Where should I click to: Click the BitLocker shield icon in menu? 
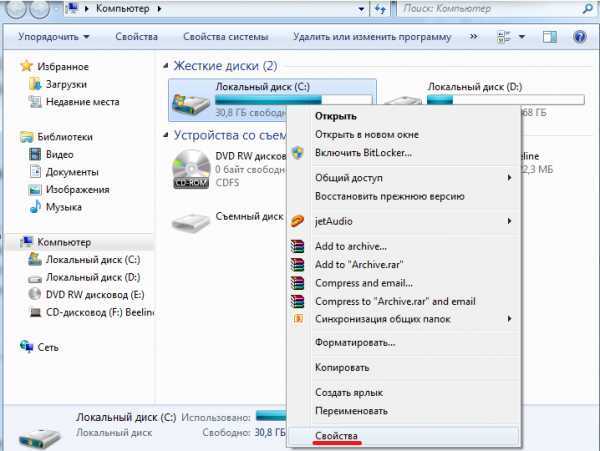(298, 153)
